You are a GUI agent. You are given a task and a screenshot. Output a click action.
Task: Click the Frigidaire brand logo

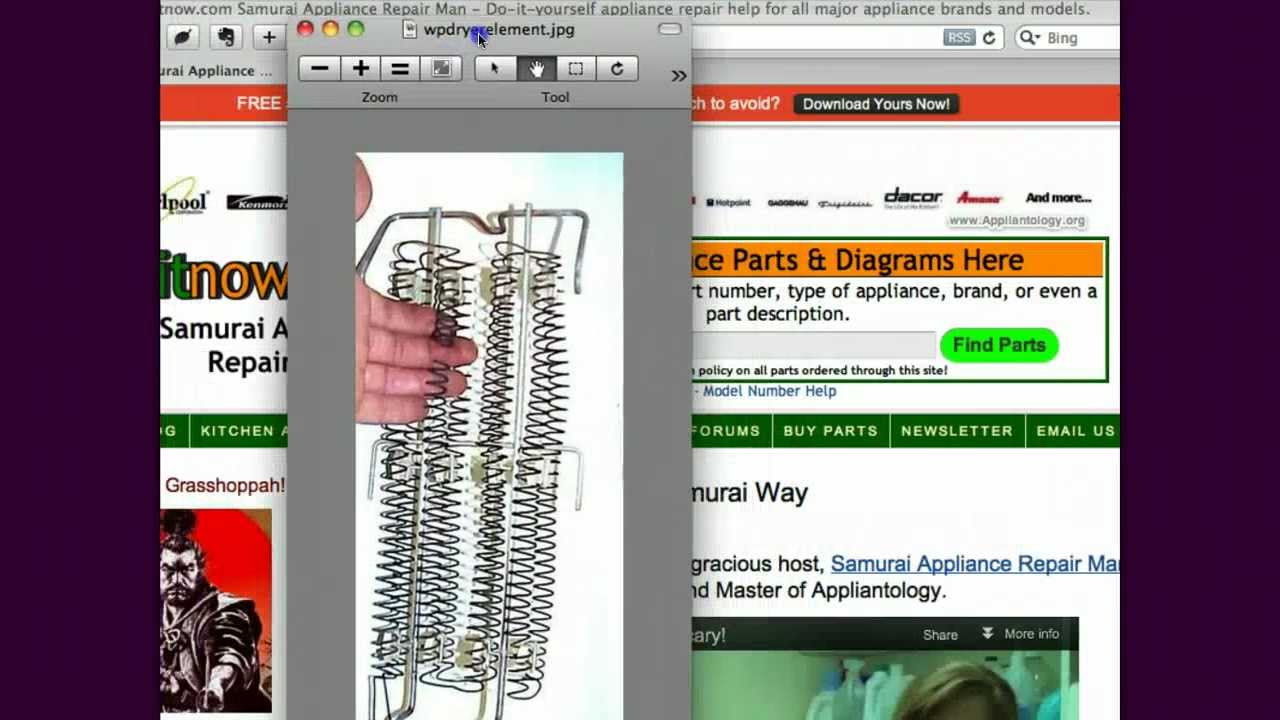click(x=845, y=203)
